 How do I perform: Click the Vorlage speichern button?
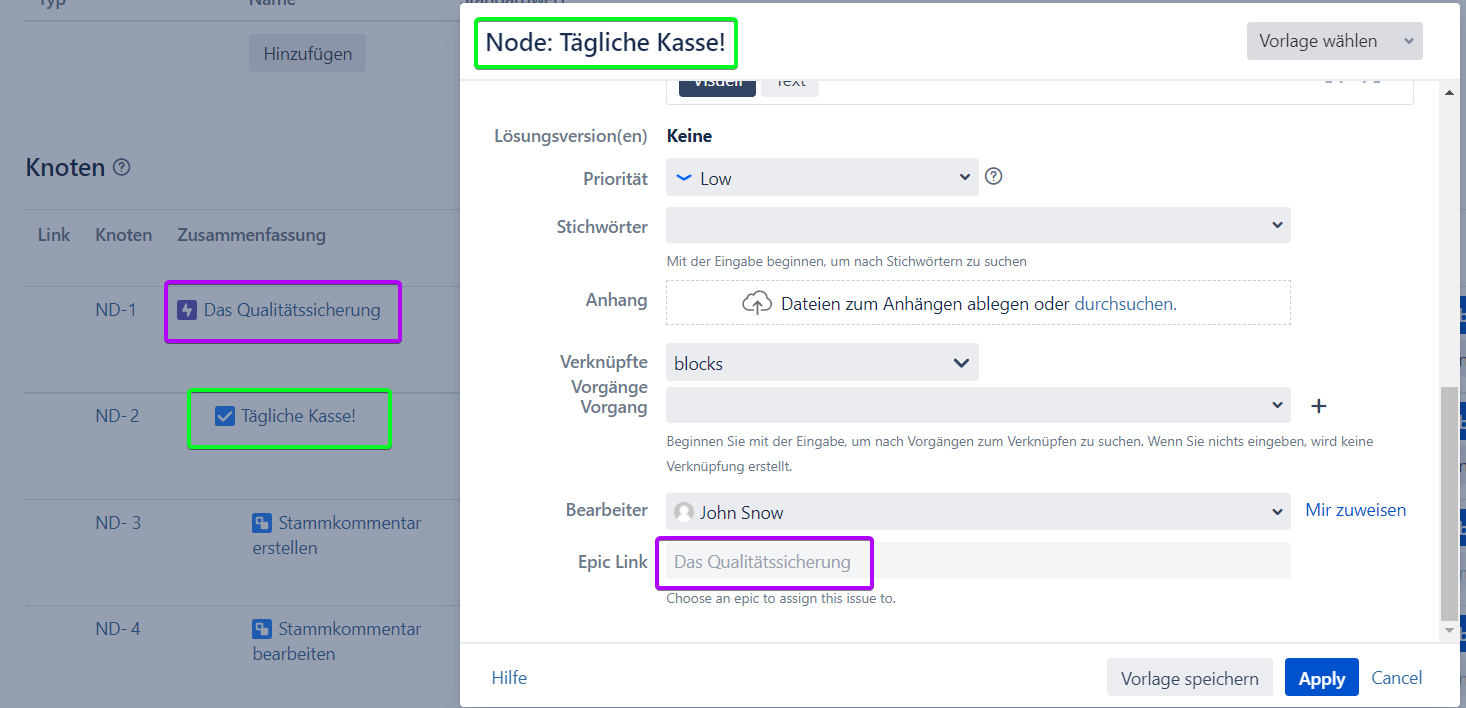pyautogui.click(x=1189, y=678)
